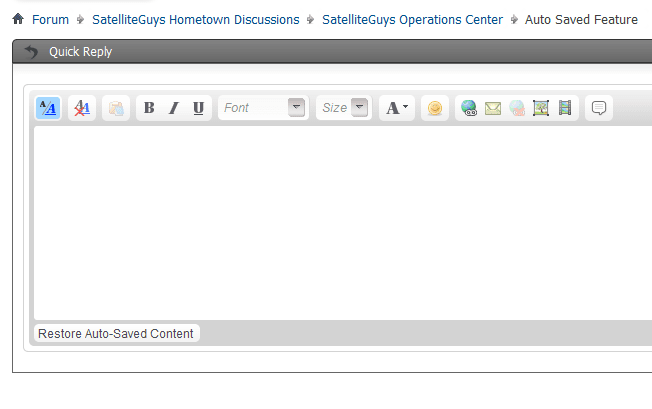The image size is (652, 409).
Task: Click the remove text formatting icon
Action: pos(82,108)
